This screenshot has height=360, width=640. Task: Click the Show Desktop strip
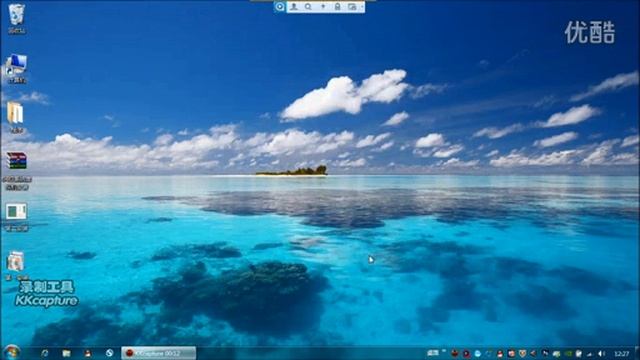click(637, 353)
